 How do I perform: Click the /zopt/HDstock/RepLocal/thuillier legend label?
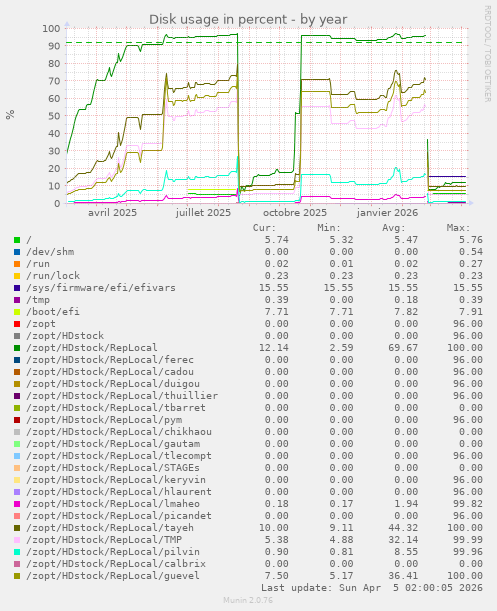click(x=122, y=396)
